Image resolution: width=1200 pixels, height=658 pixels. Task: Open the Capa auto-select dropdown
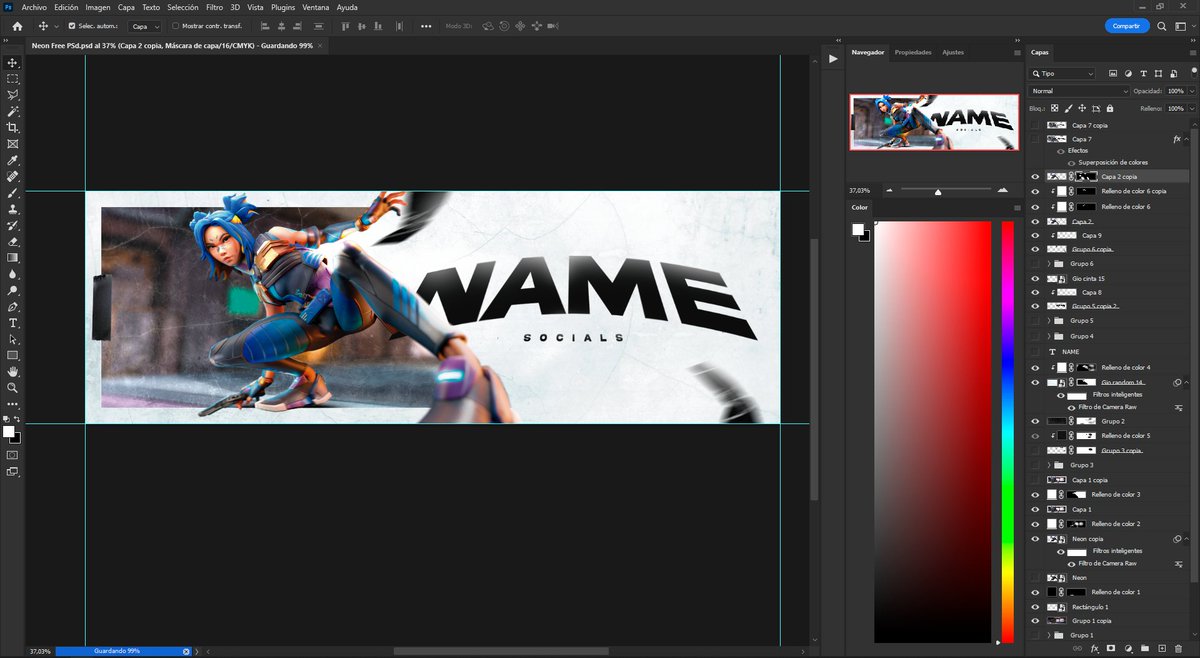pyautogui.click(x=145, y=26)
